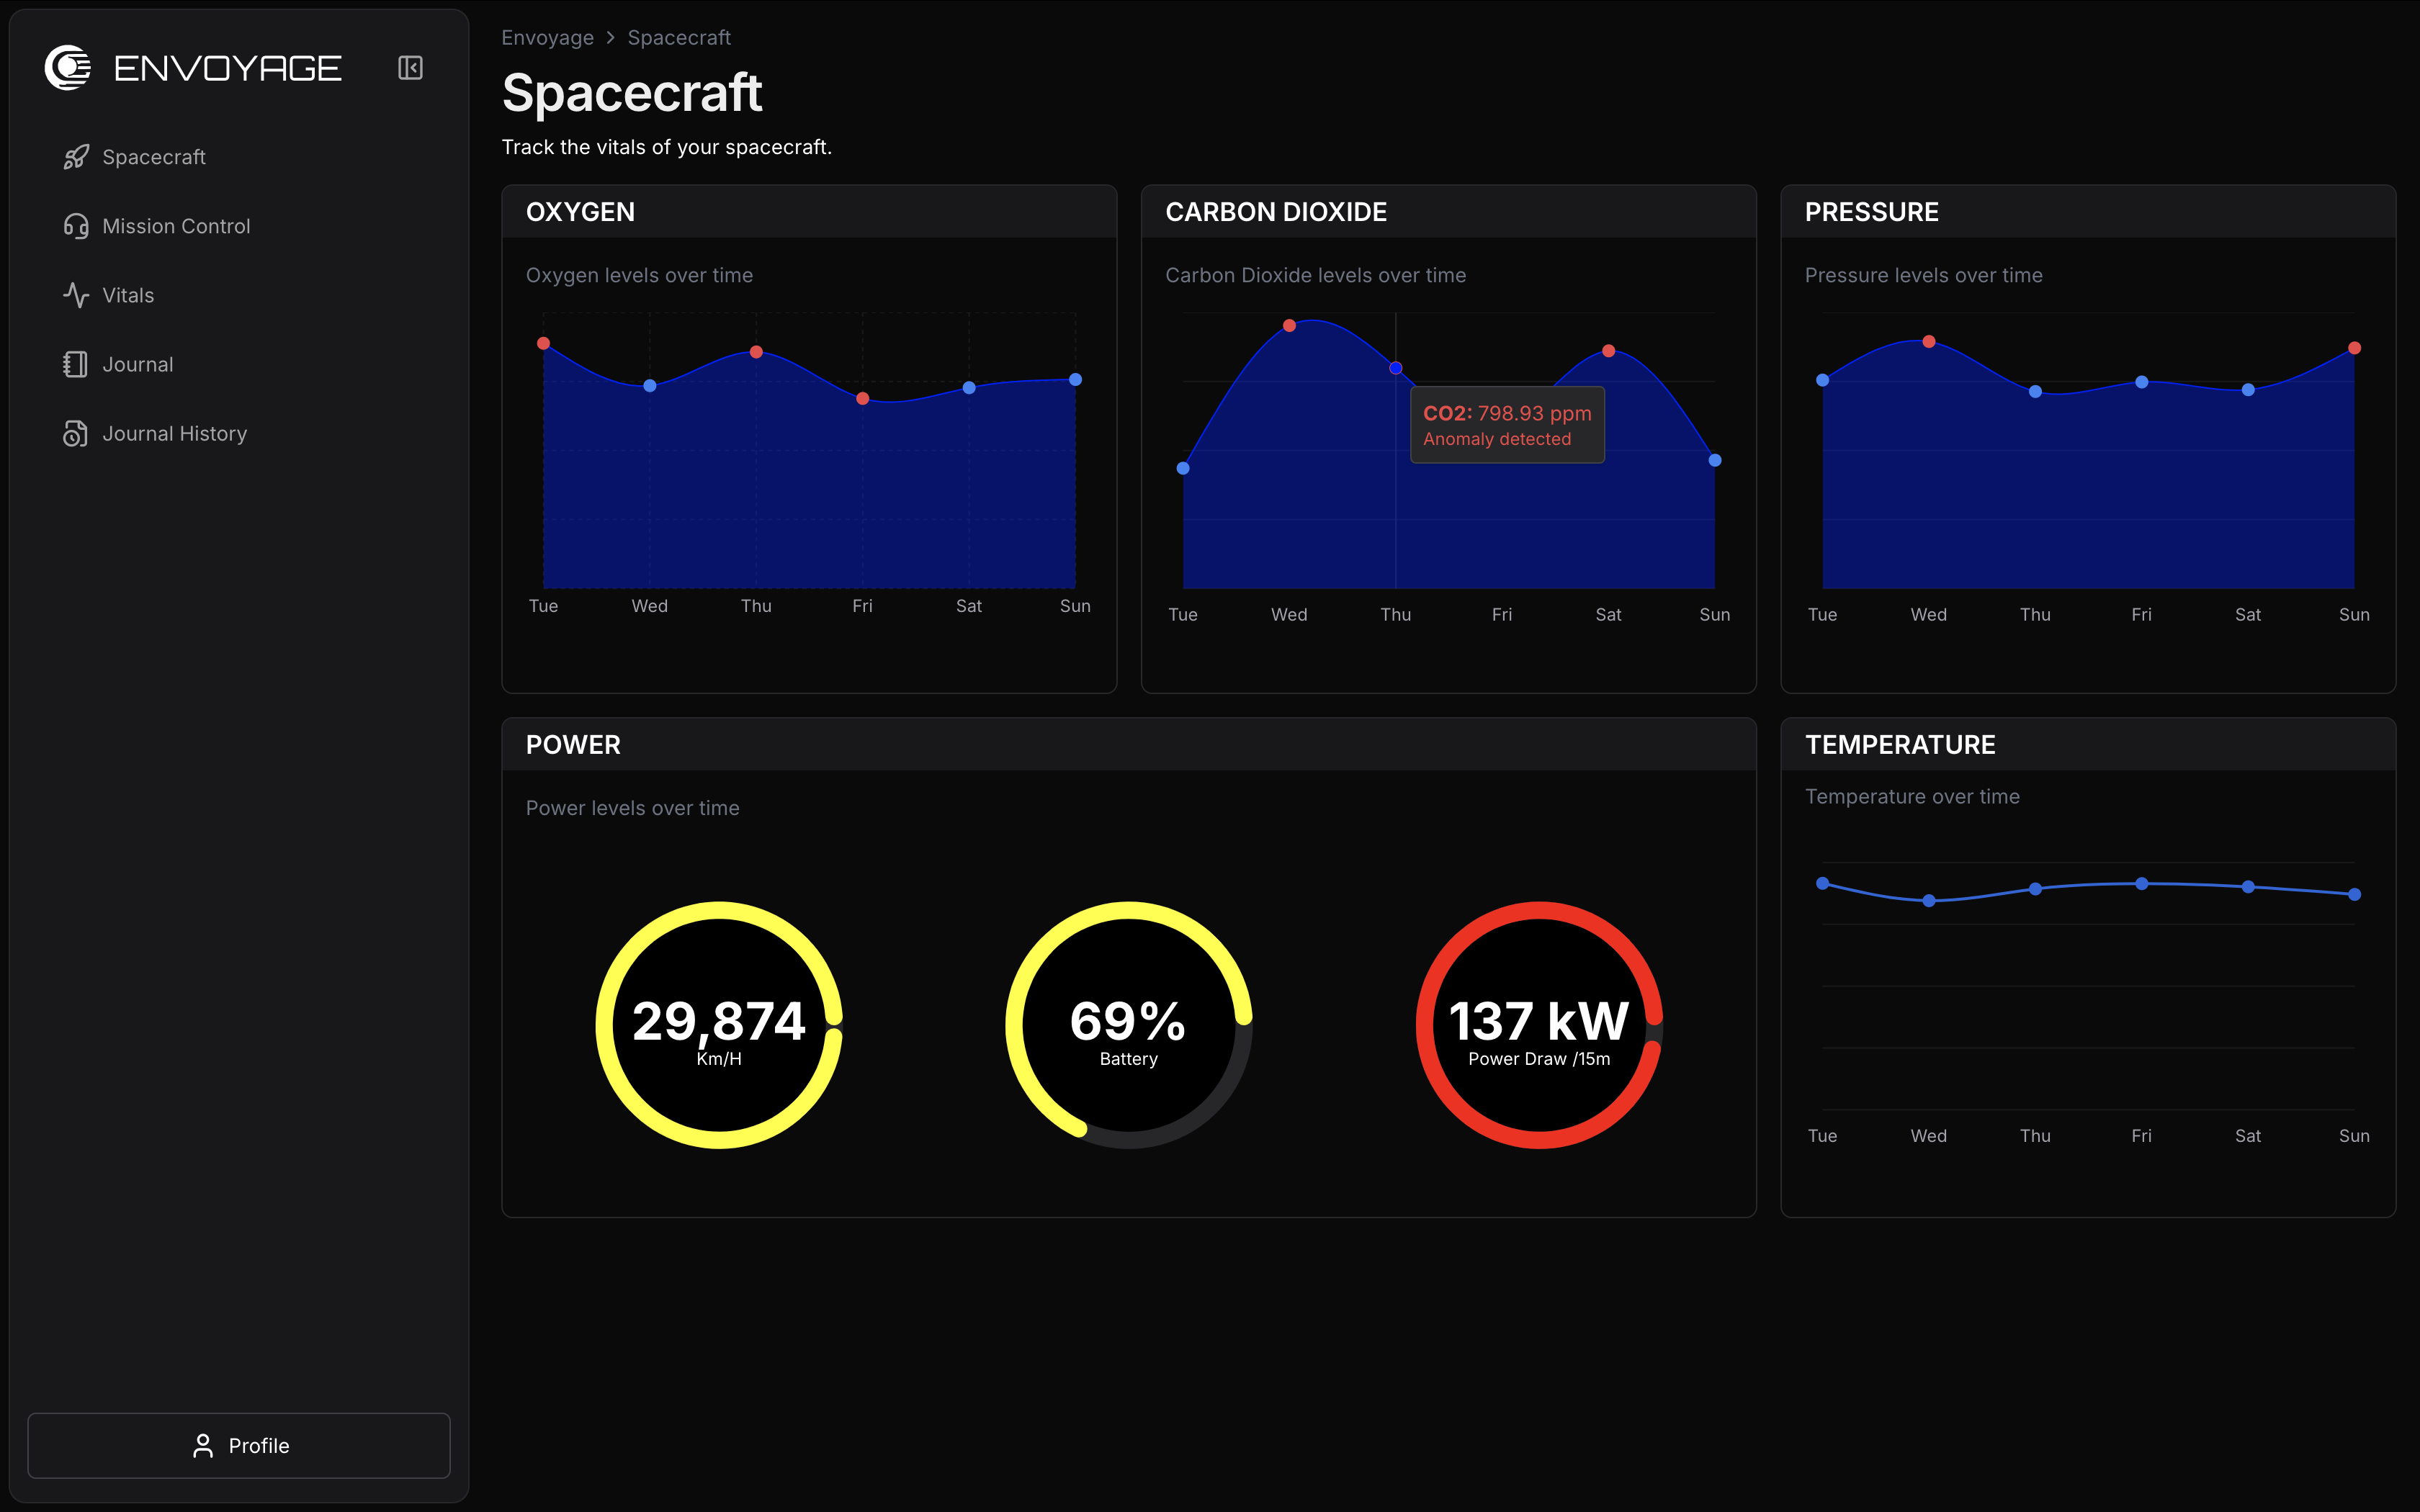2420x1512 pixels.
Task: Click the clock-file icon for Journal History
Action: 76,433
